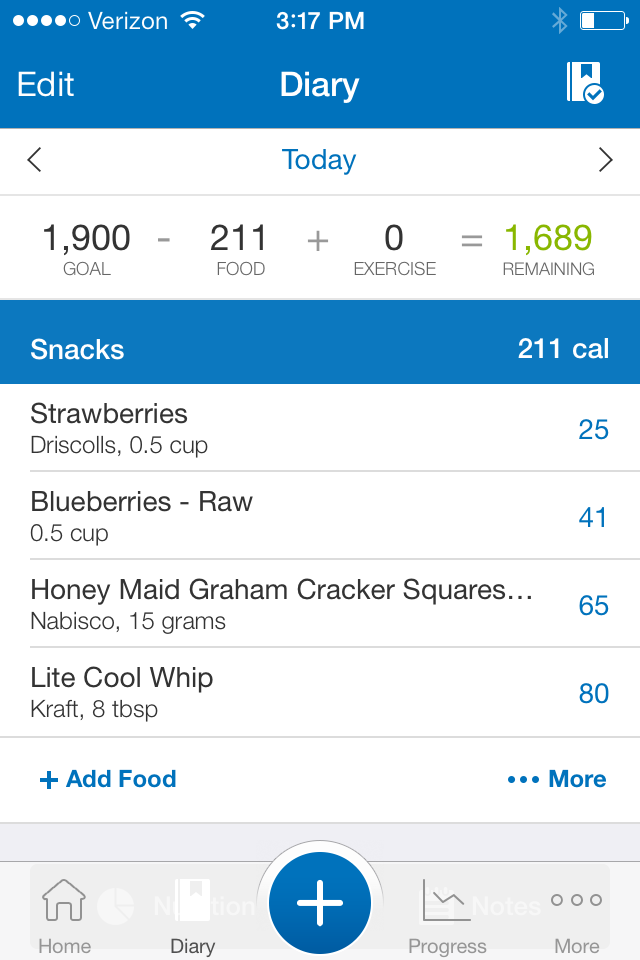Viewport: 640px width, 960px height.
Task: Go to the previous day arrow
Action: (34, 160)
